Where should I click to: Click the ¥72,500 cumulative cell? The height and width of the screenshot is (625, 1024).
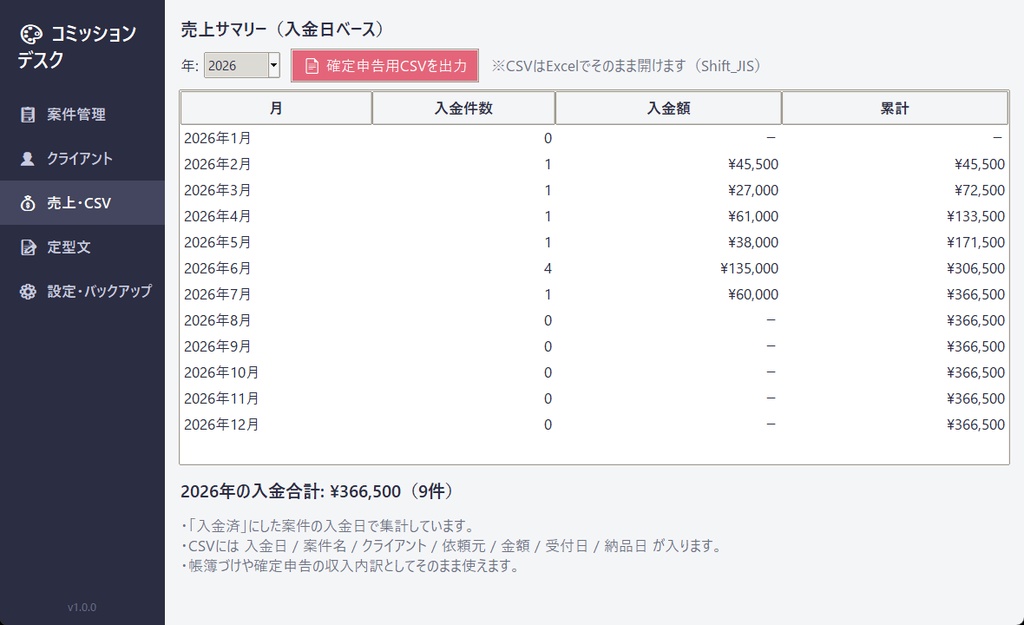click(980, 190)
